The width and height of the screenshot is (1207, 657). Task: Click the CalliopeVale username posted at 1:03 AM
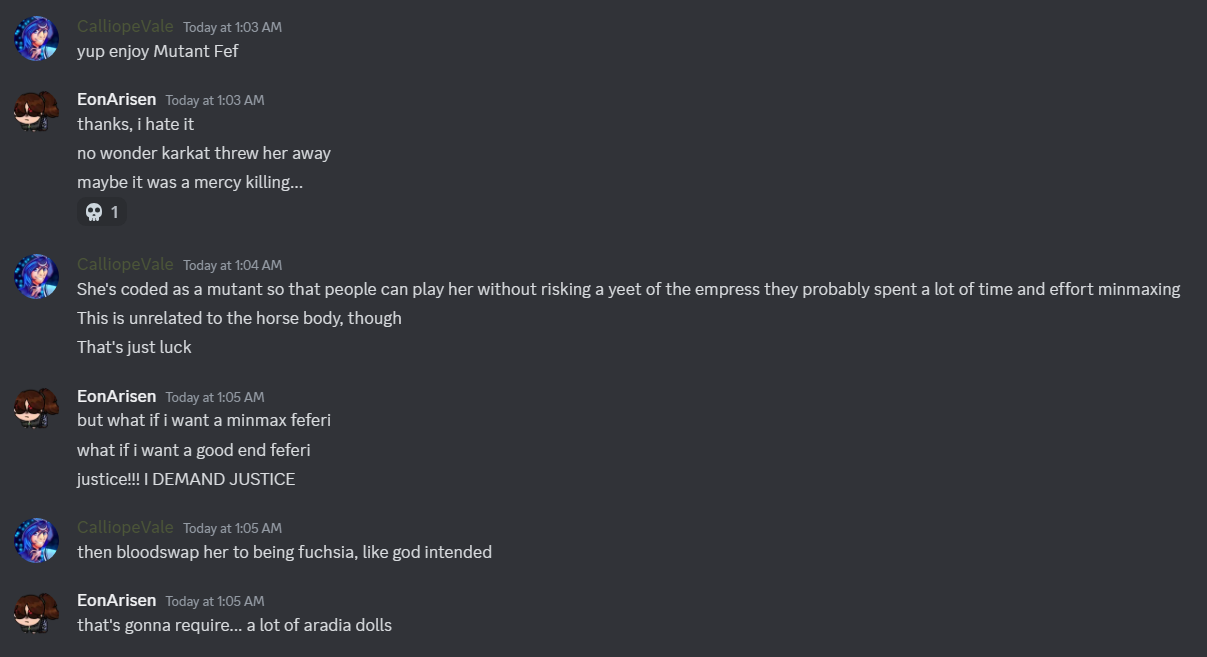tap(125, 26)
